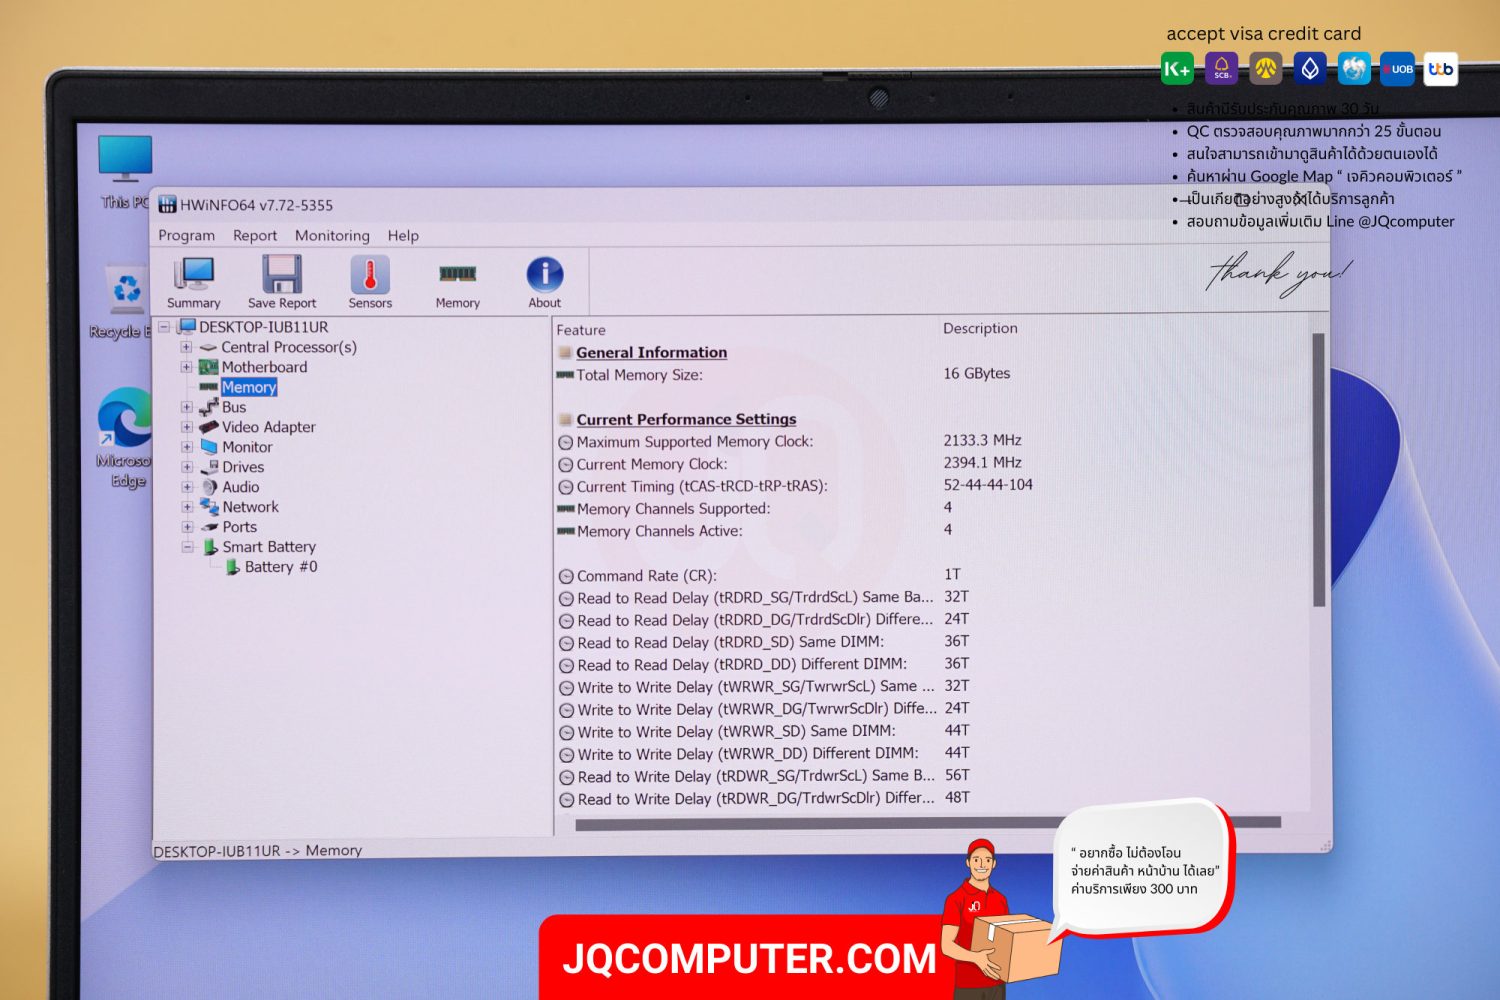The height and width of the screenshot is (1000, 1500).
Task: Select the Microsoft Edge desktop icon
Action: coord(124,436)
